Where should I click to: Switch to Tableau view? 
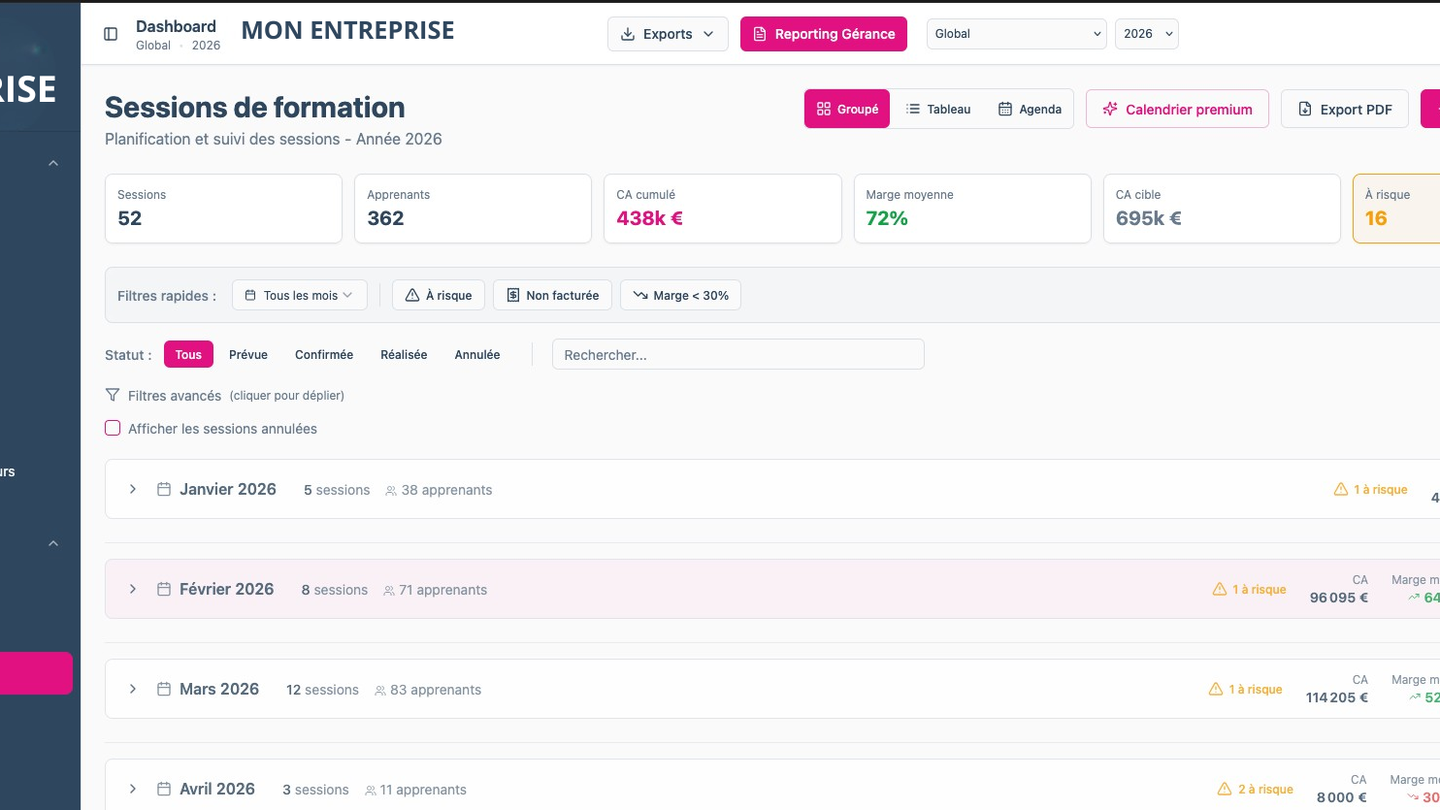point(938,109)
